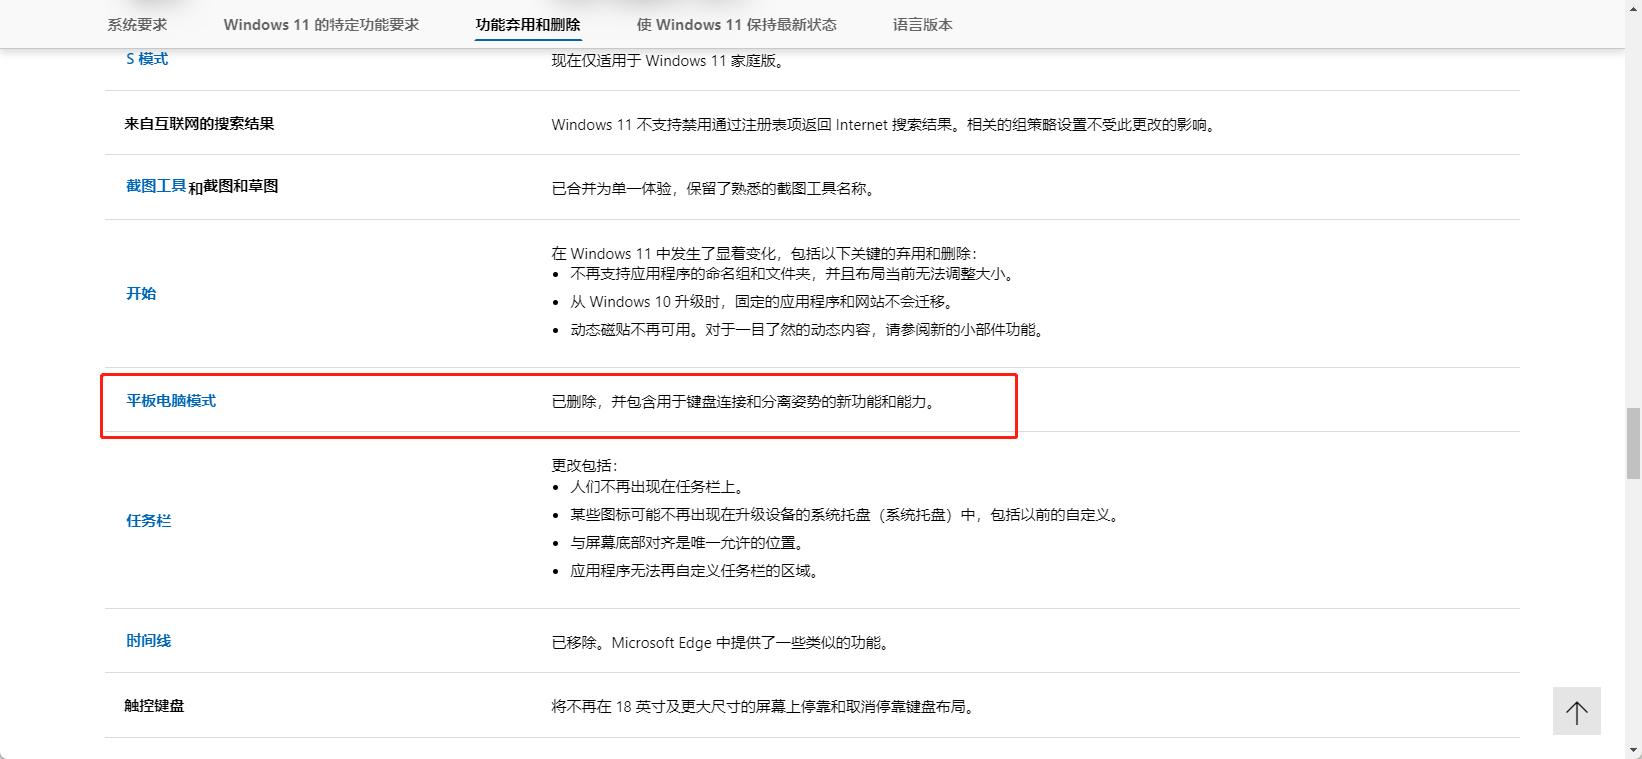The width and height of the screenshot is (1642, 759).
Task: Open the 平板电脑模式 link
Action: click(x=171, y=401)
